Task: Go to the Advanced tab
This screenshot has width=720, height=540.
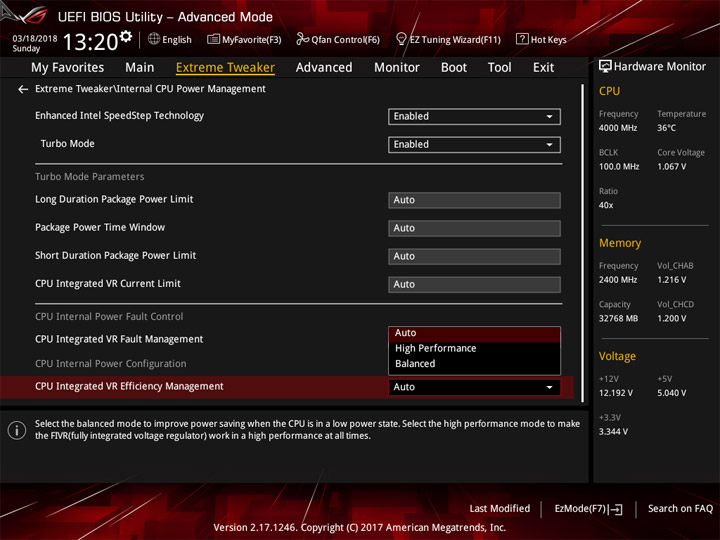Action: tap(324, 68)
